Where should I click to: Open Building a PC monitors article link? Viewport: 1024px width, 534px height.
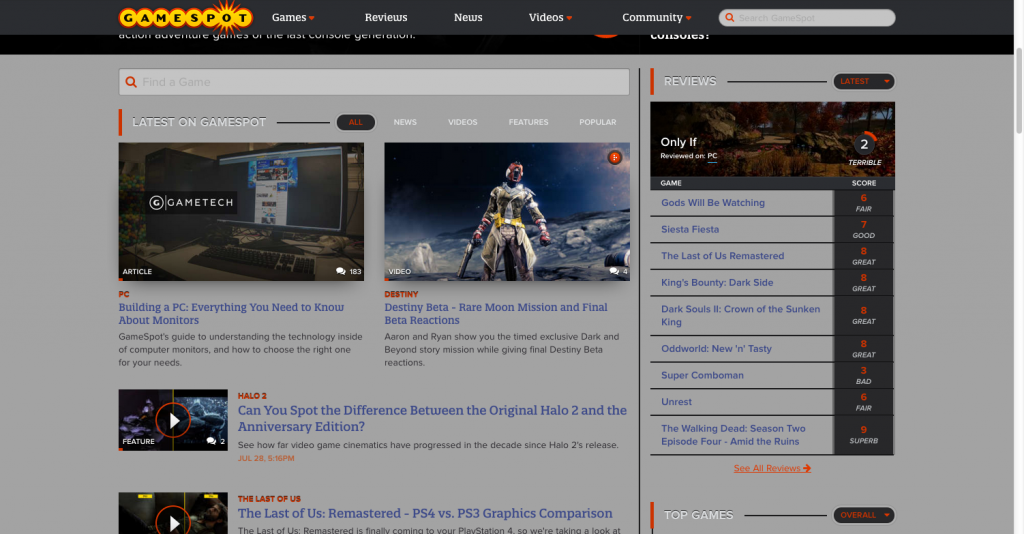(x=231, y=314)
